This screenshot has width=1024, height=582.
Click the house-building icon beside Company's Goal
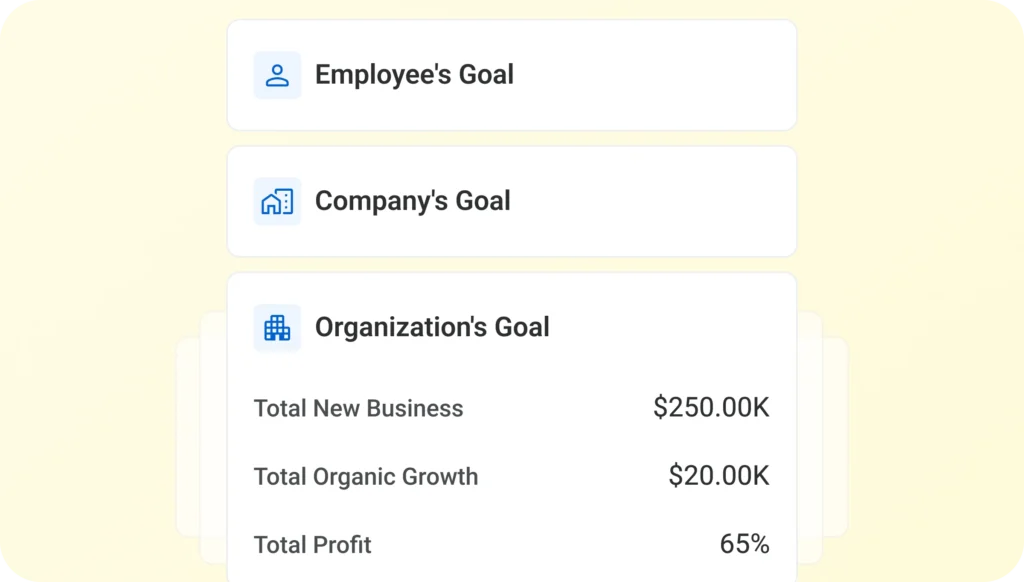click(277, 201)
